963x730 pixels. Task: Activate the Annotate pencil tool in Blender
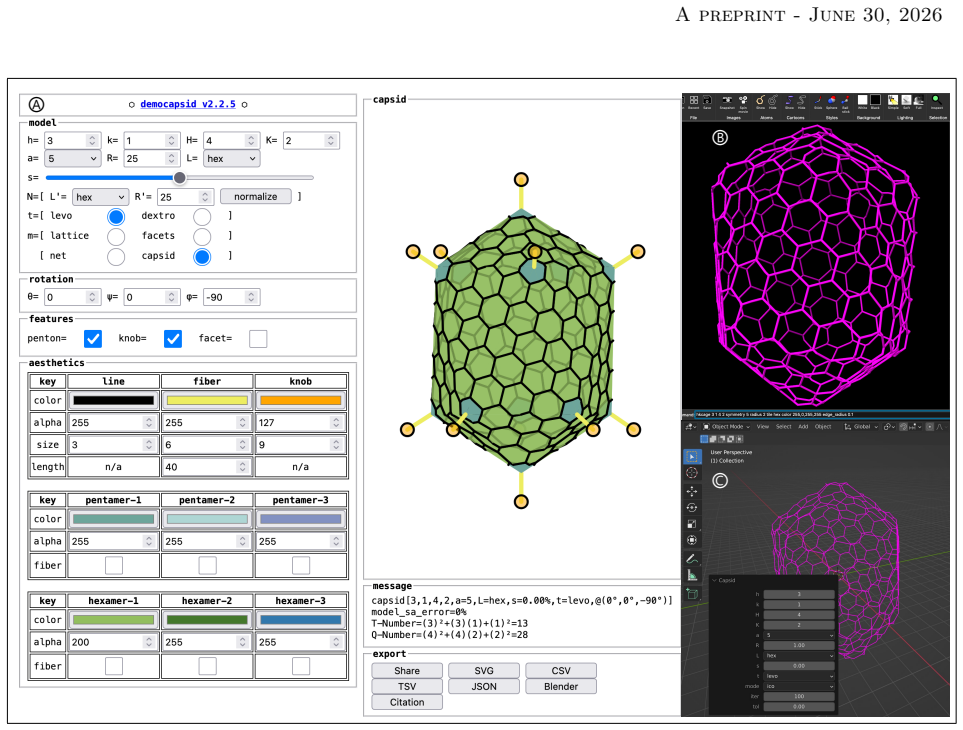tap(692, 559)
